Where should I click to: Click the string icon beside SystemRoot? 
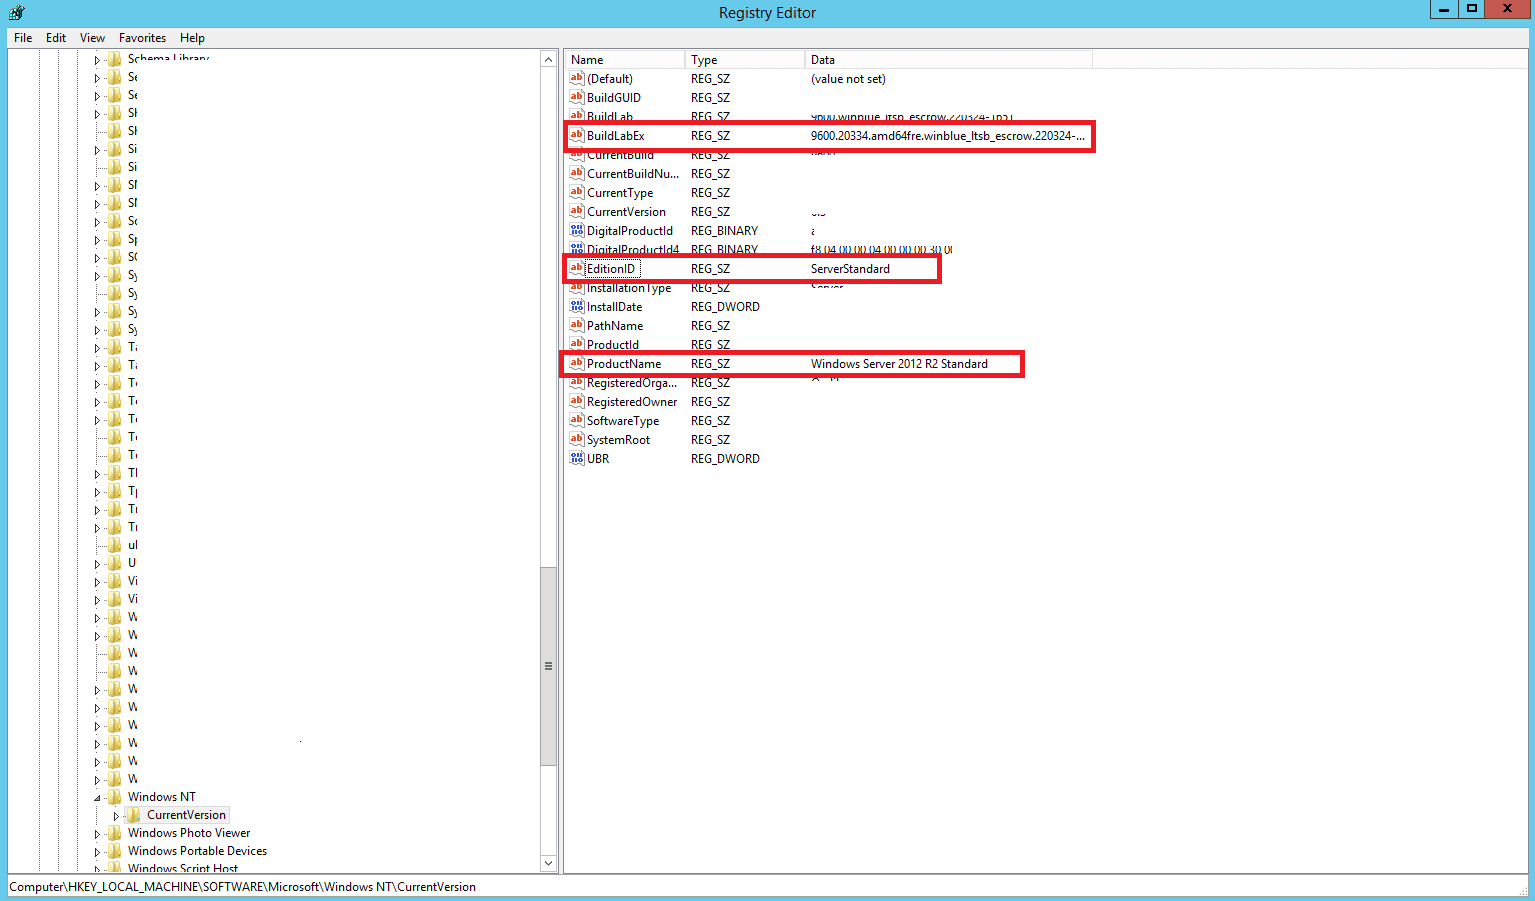coord(577,439)
